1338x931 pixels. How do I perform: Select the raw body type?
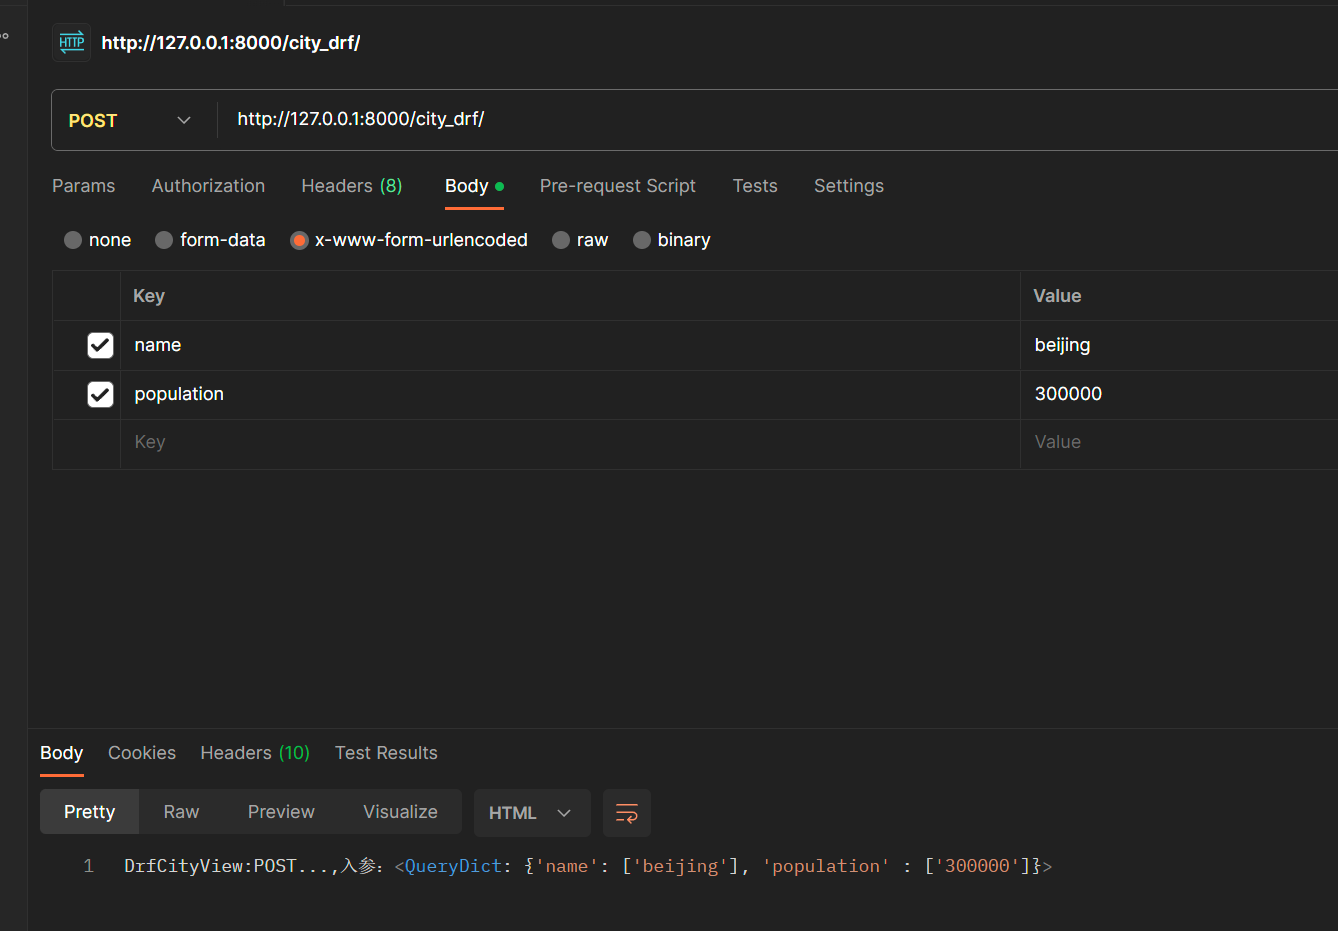coord(561,240)
